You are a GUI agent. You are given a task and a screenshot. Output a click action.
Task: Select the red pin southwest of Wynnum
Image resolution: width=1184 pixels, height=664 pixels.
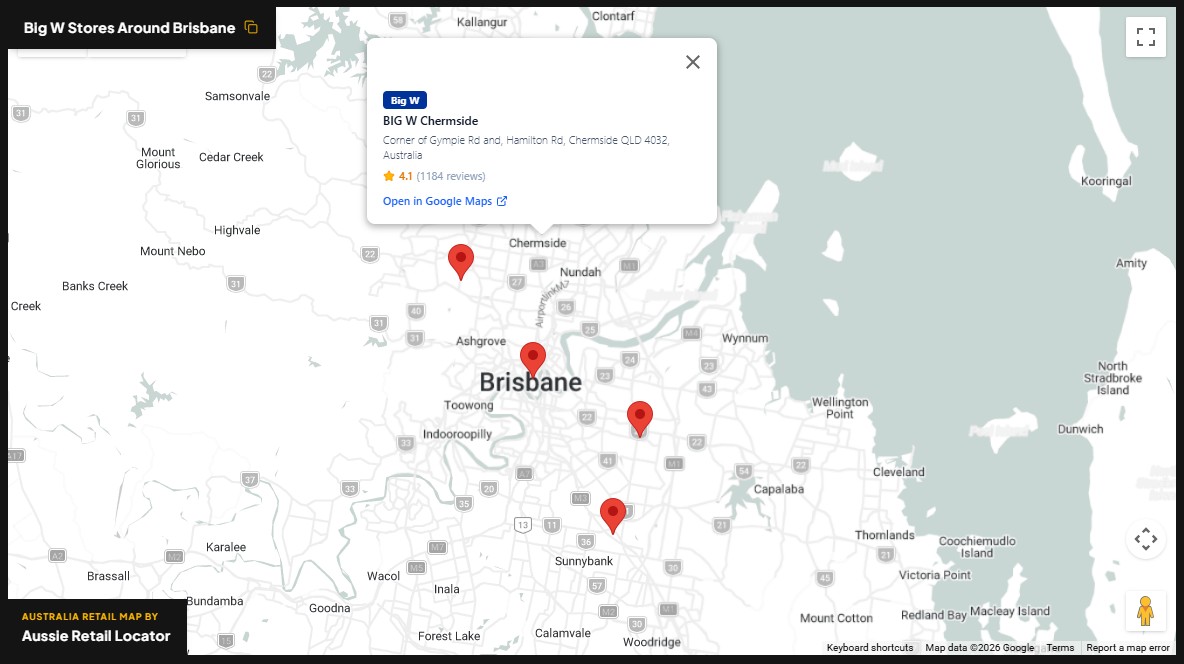pyautogui.click(x=640, y=419)
